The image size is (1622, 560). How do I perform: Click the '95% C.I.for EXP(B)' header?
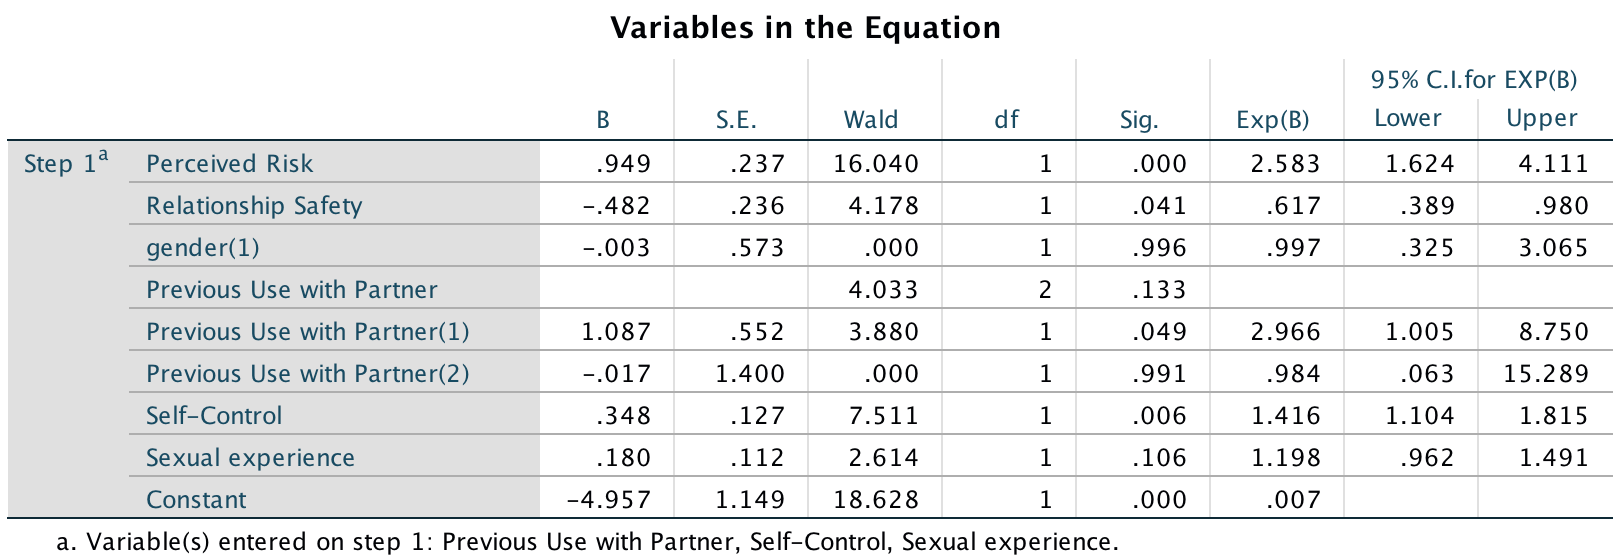tap(1473, 80)
